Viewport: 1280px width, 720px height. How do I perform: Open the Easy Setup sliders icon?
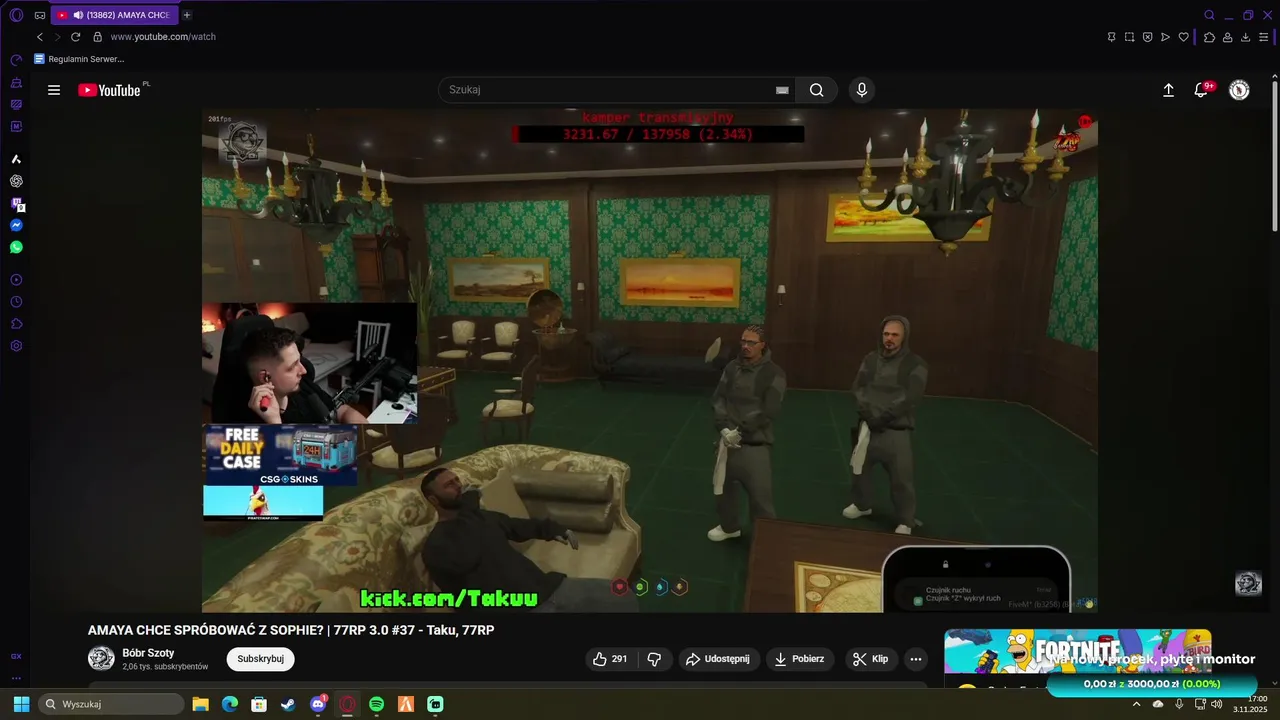(1263, 37)
